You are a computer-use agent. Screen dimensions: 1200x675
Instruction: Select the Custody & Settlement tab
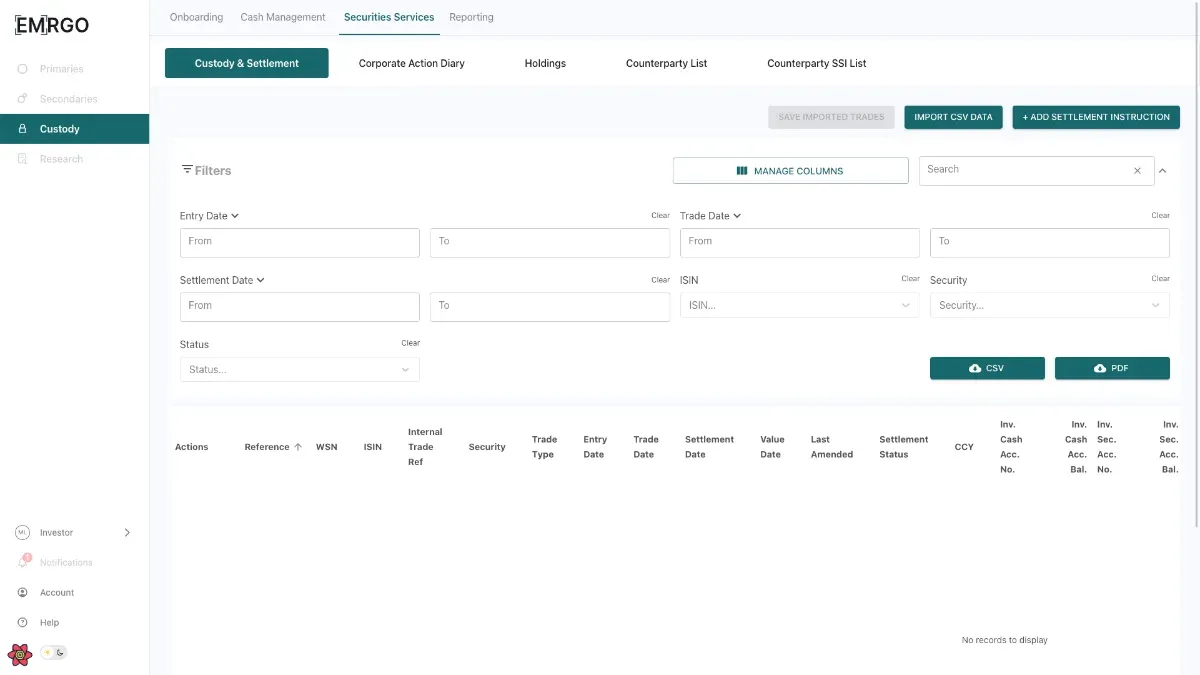tap(246, 63)
